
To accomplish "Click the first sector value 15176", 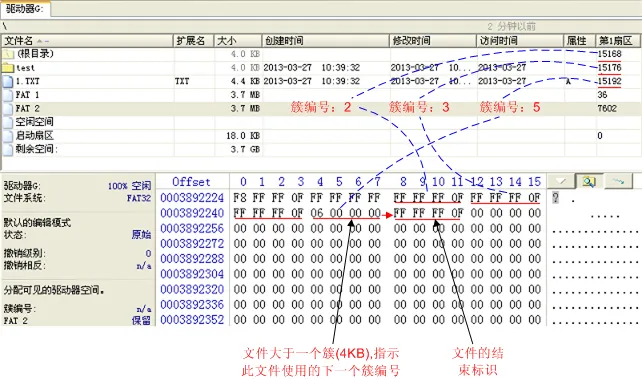I will tap(609, 67).
